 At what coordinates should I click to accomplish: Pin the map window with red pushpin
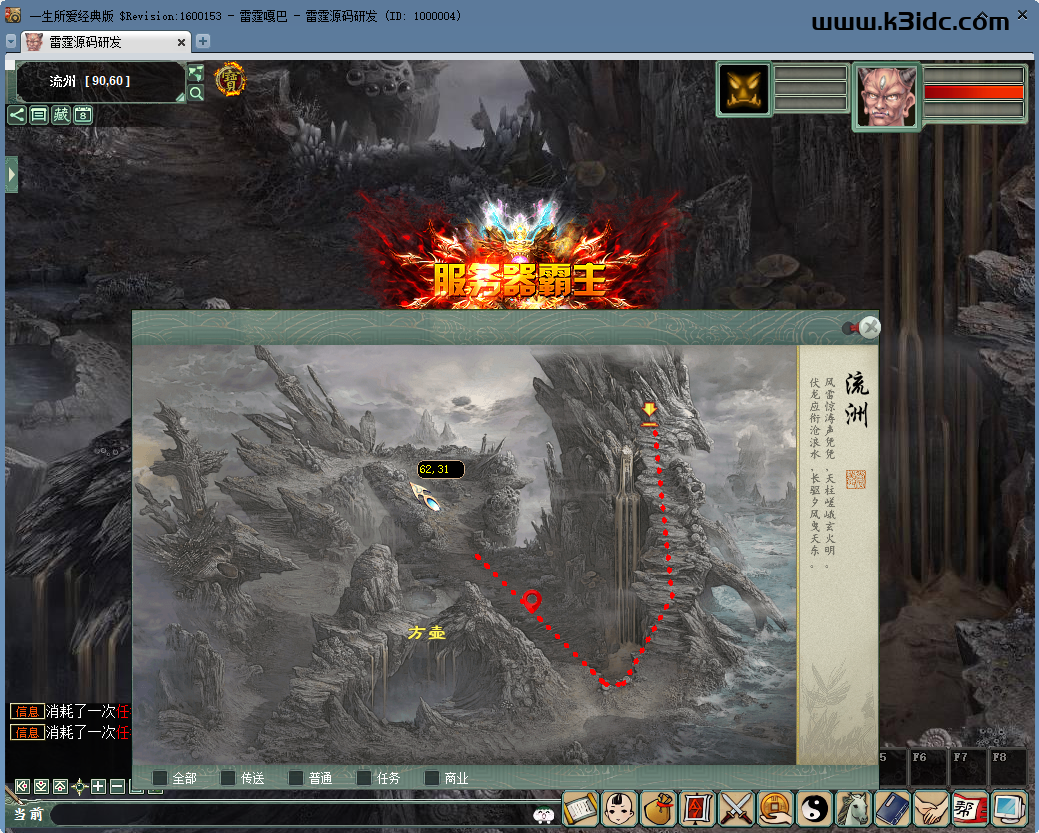coord(850,327)
